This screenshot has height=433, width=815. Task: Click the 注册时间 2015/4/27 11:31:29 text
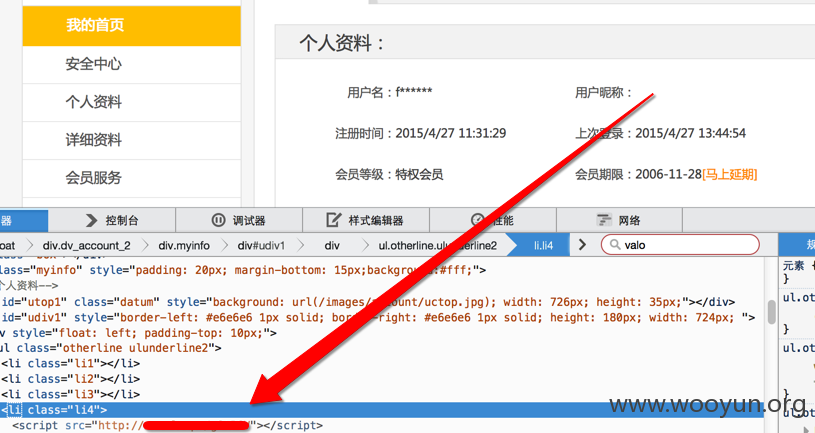tap(420, 134)
